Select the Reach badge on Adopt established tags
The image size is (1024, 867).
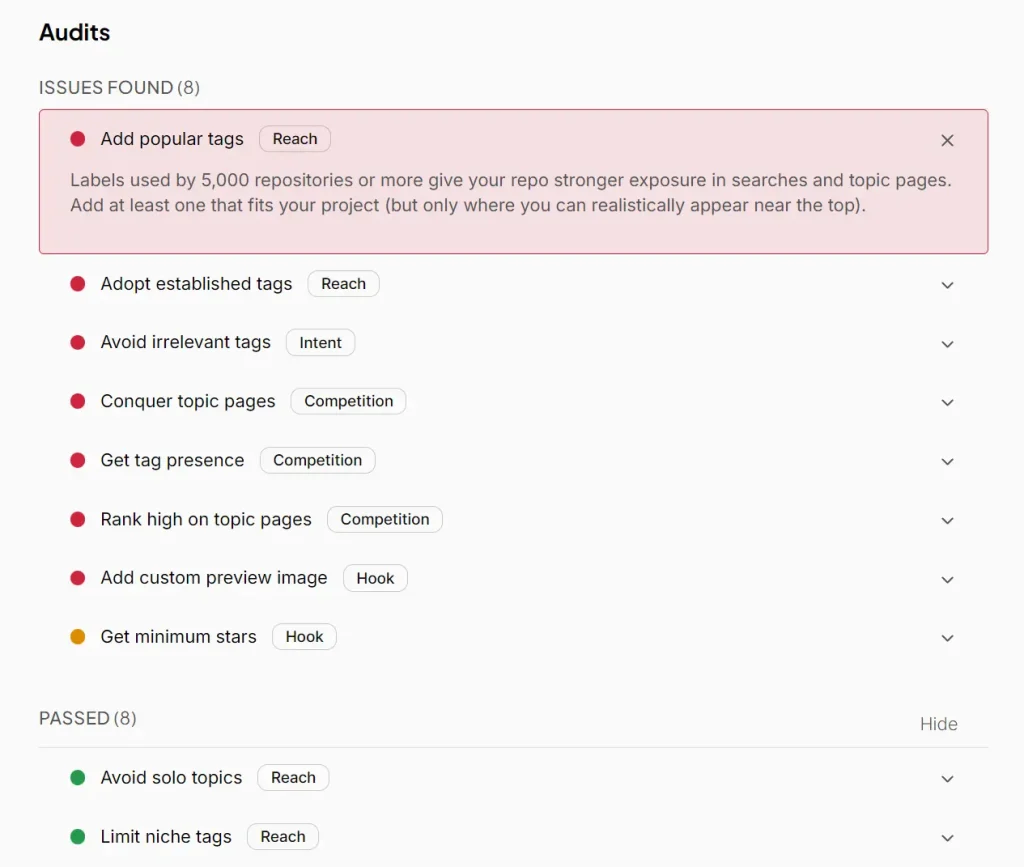[x=343, y=284]
